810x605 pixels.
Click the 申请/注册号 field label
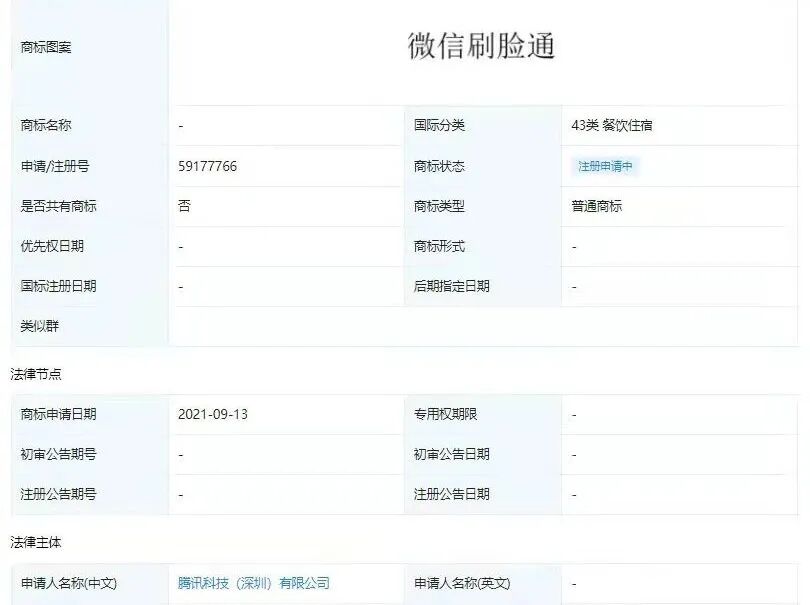55,166
